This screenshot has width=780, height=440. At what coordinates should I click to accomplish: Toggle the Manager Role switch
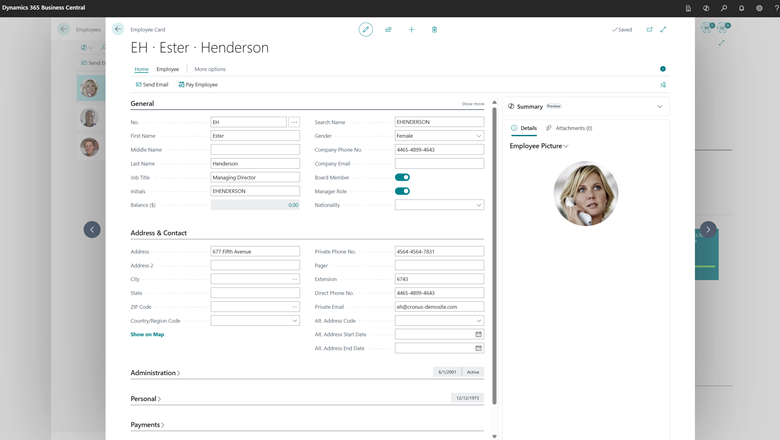point(402,191)
